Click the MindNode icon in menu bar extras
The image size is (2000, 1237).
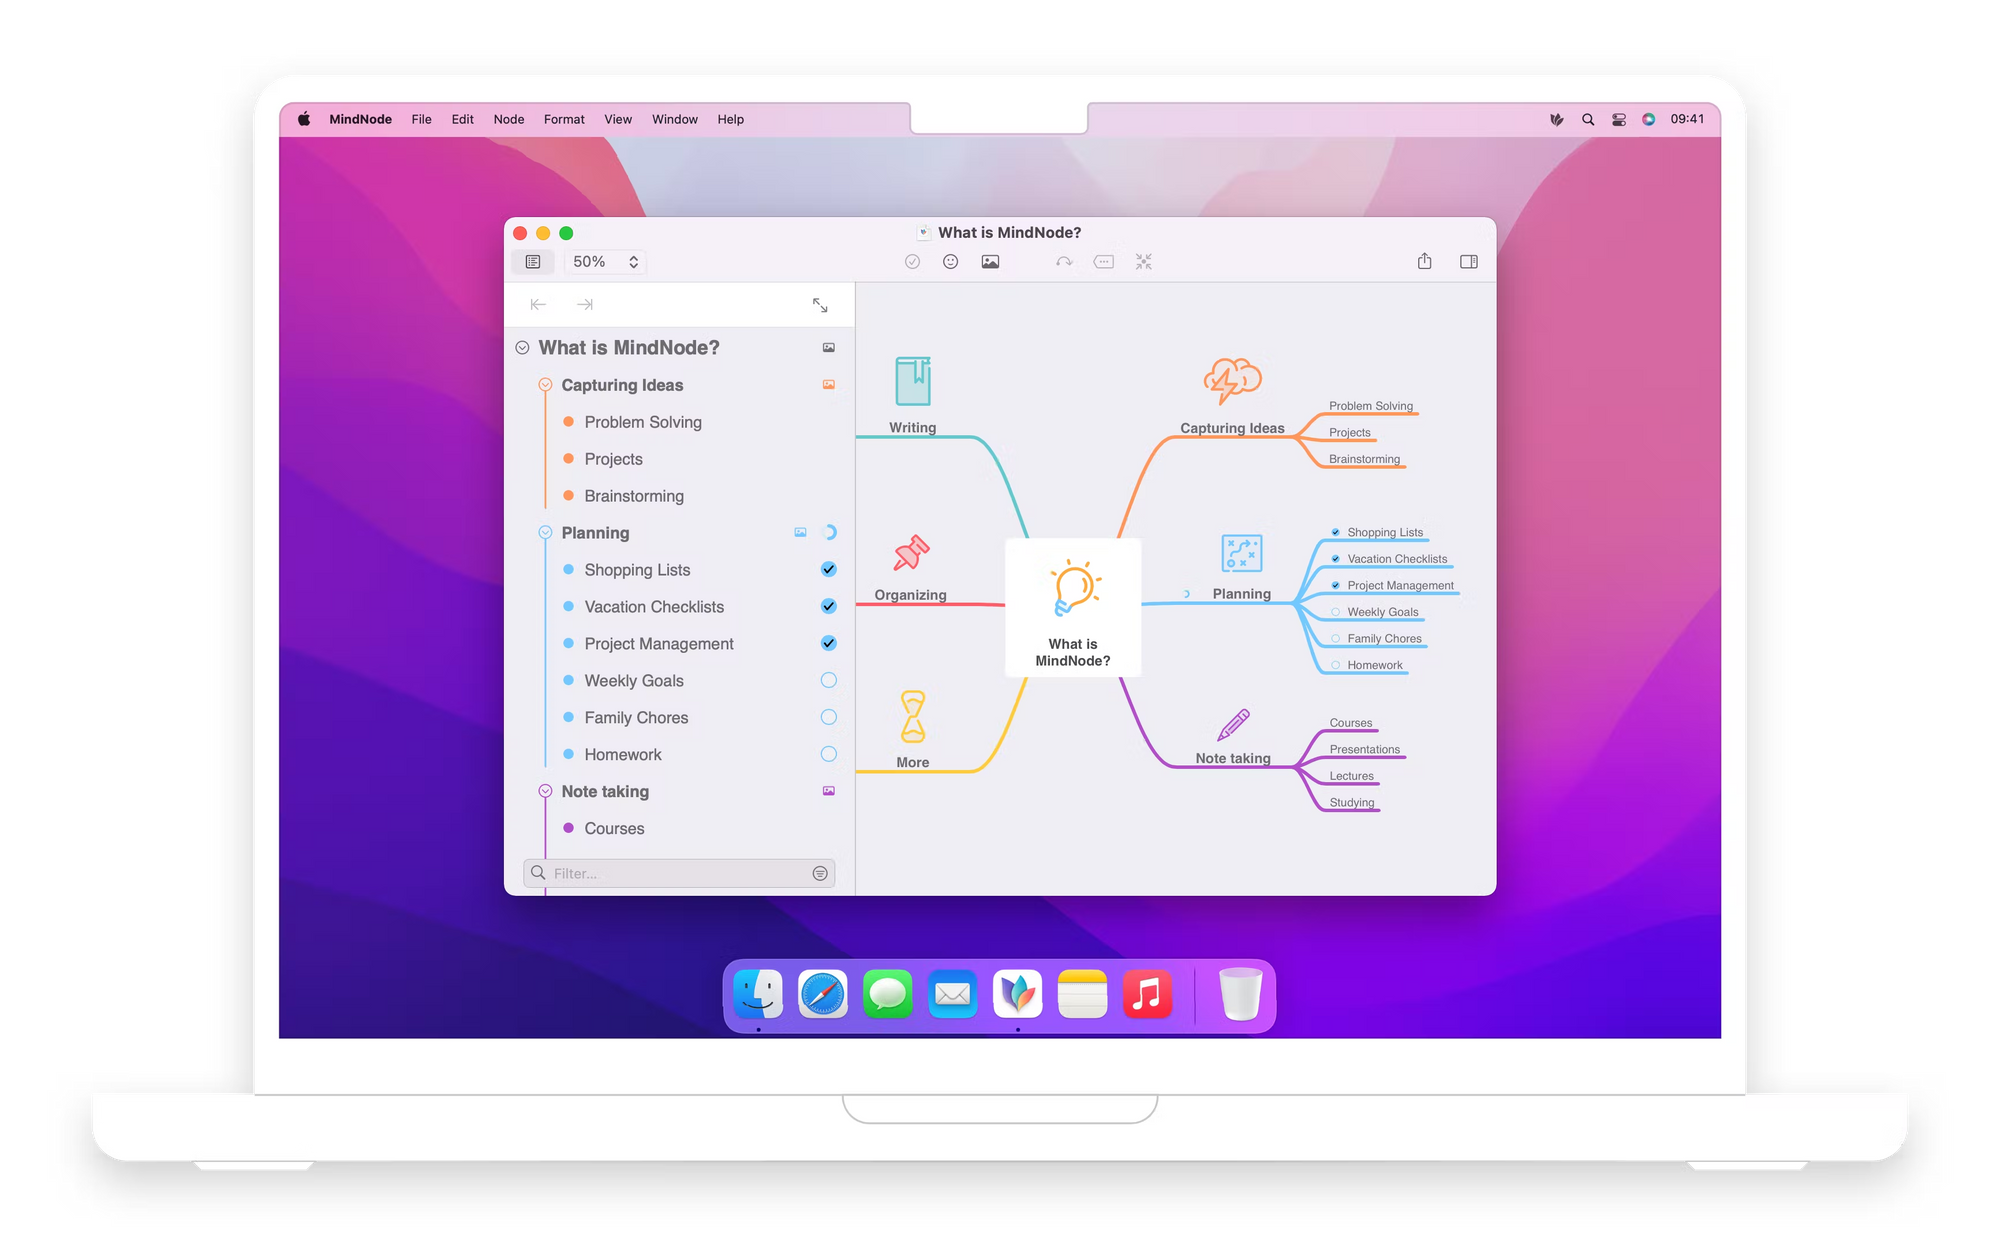1557,119
